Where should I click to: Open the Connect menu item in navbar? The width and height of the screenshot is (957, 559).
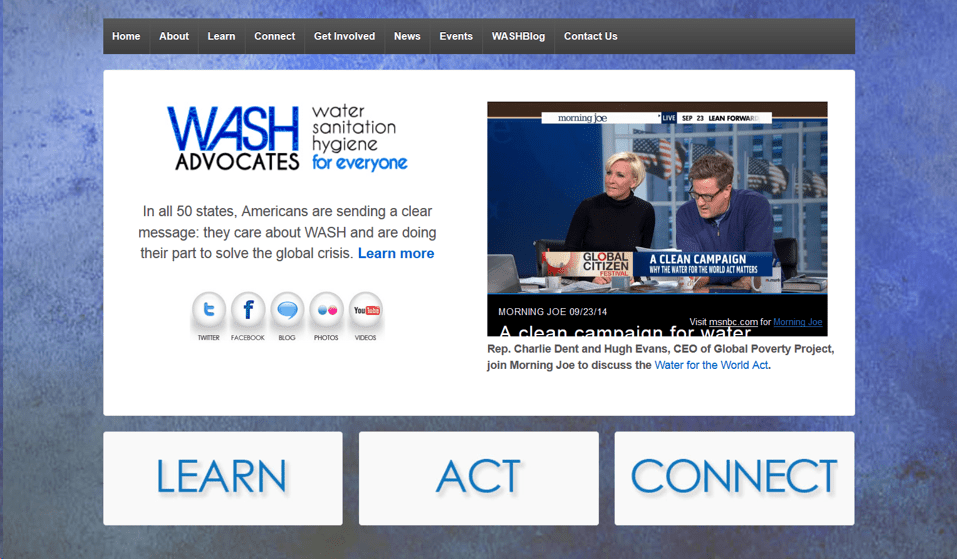[x=275, y=37]
